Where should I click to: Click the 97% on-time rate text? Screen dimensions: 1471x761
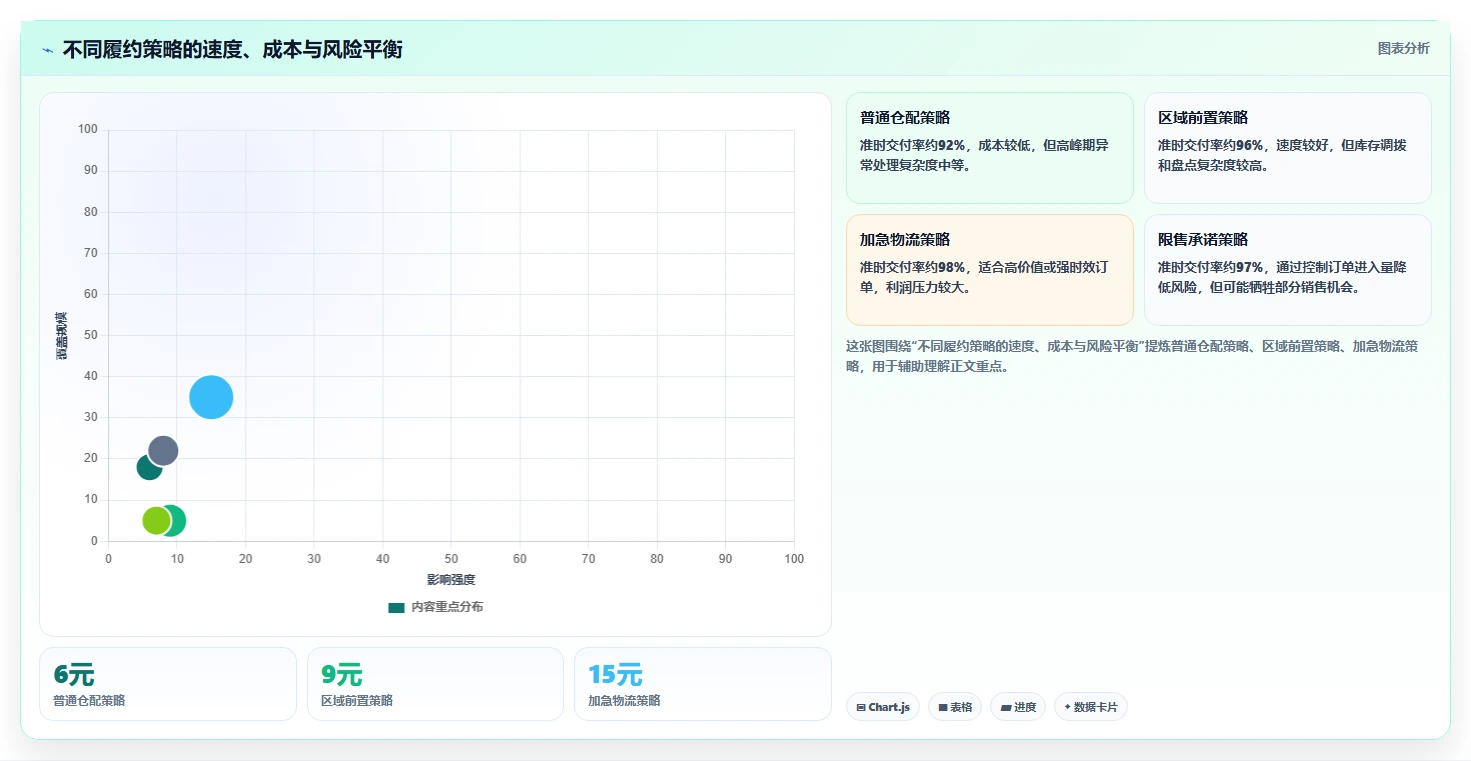1250,267
